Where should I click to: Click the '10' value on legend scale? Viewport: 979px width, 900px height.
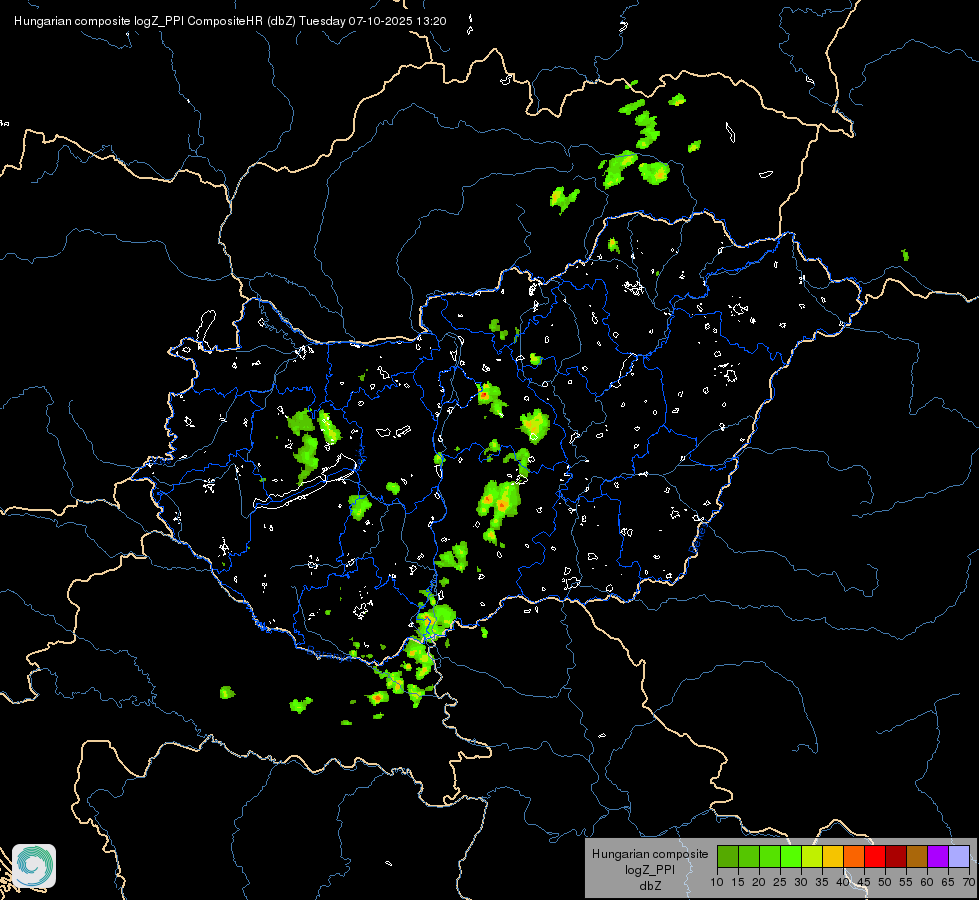click(x=717, y=882)
